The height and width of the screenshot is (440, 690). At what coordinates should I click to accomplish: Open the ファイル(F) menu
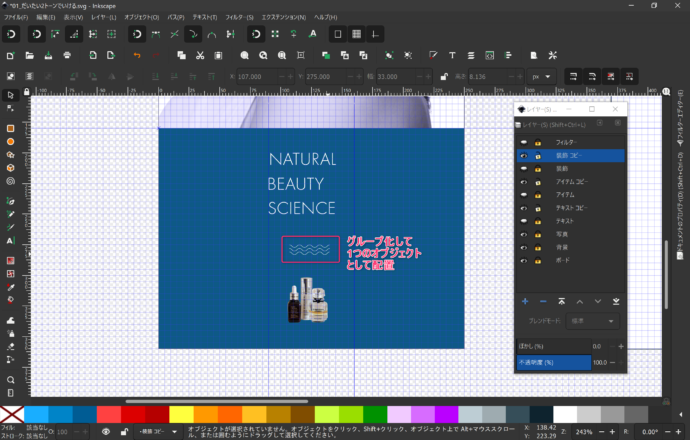click(16, 17)
